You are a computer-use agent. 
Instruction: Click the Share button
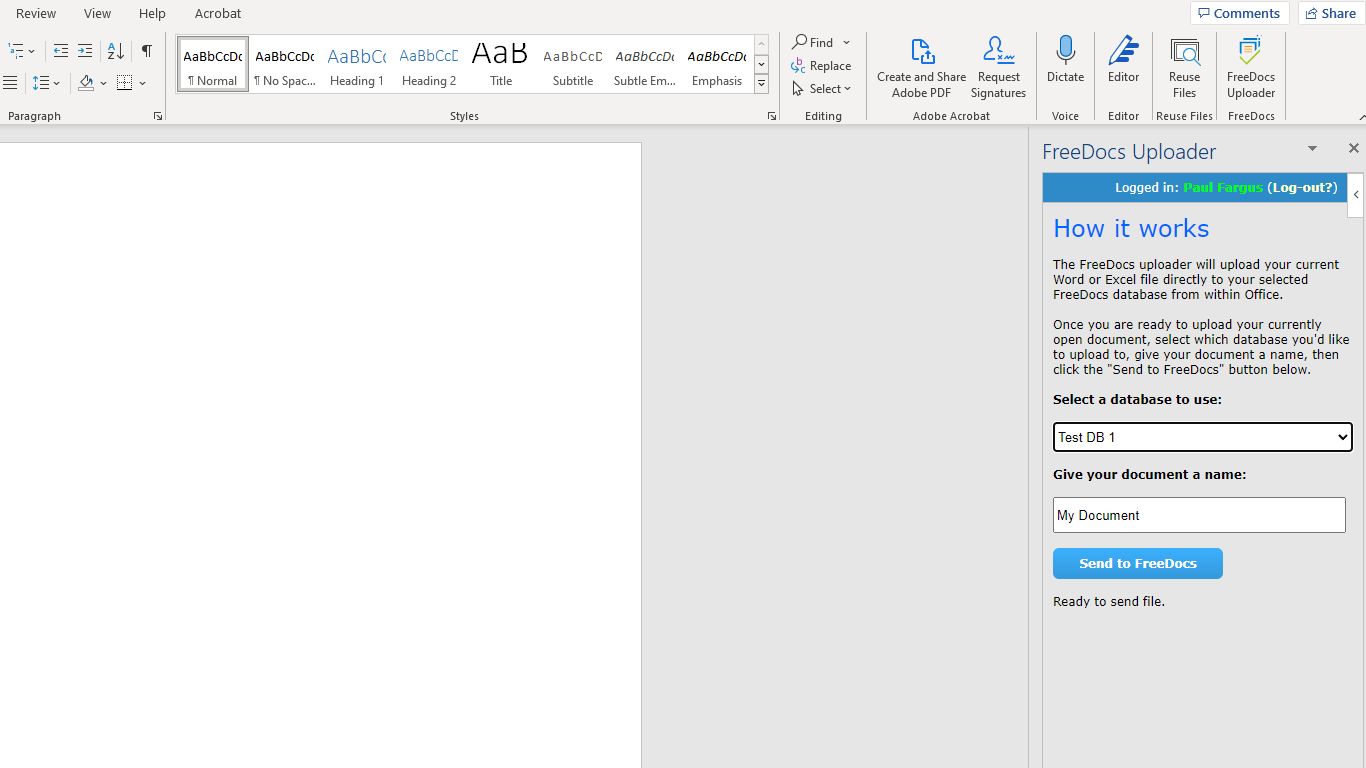point(1331,13)
